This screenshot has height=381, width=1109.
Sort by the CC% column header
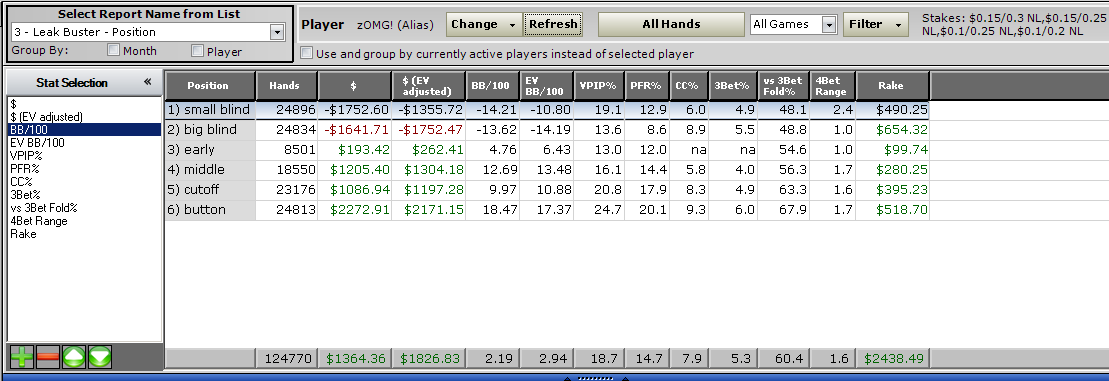[x=689, y=86]
